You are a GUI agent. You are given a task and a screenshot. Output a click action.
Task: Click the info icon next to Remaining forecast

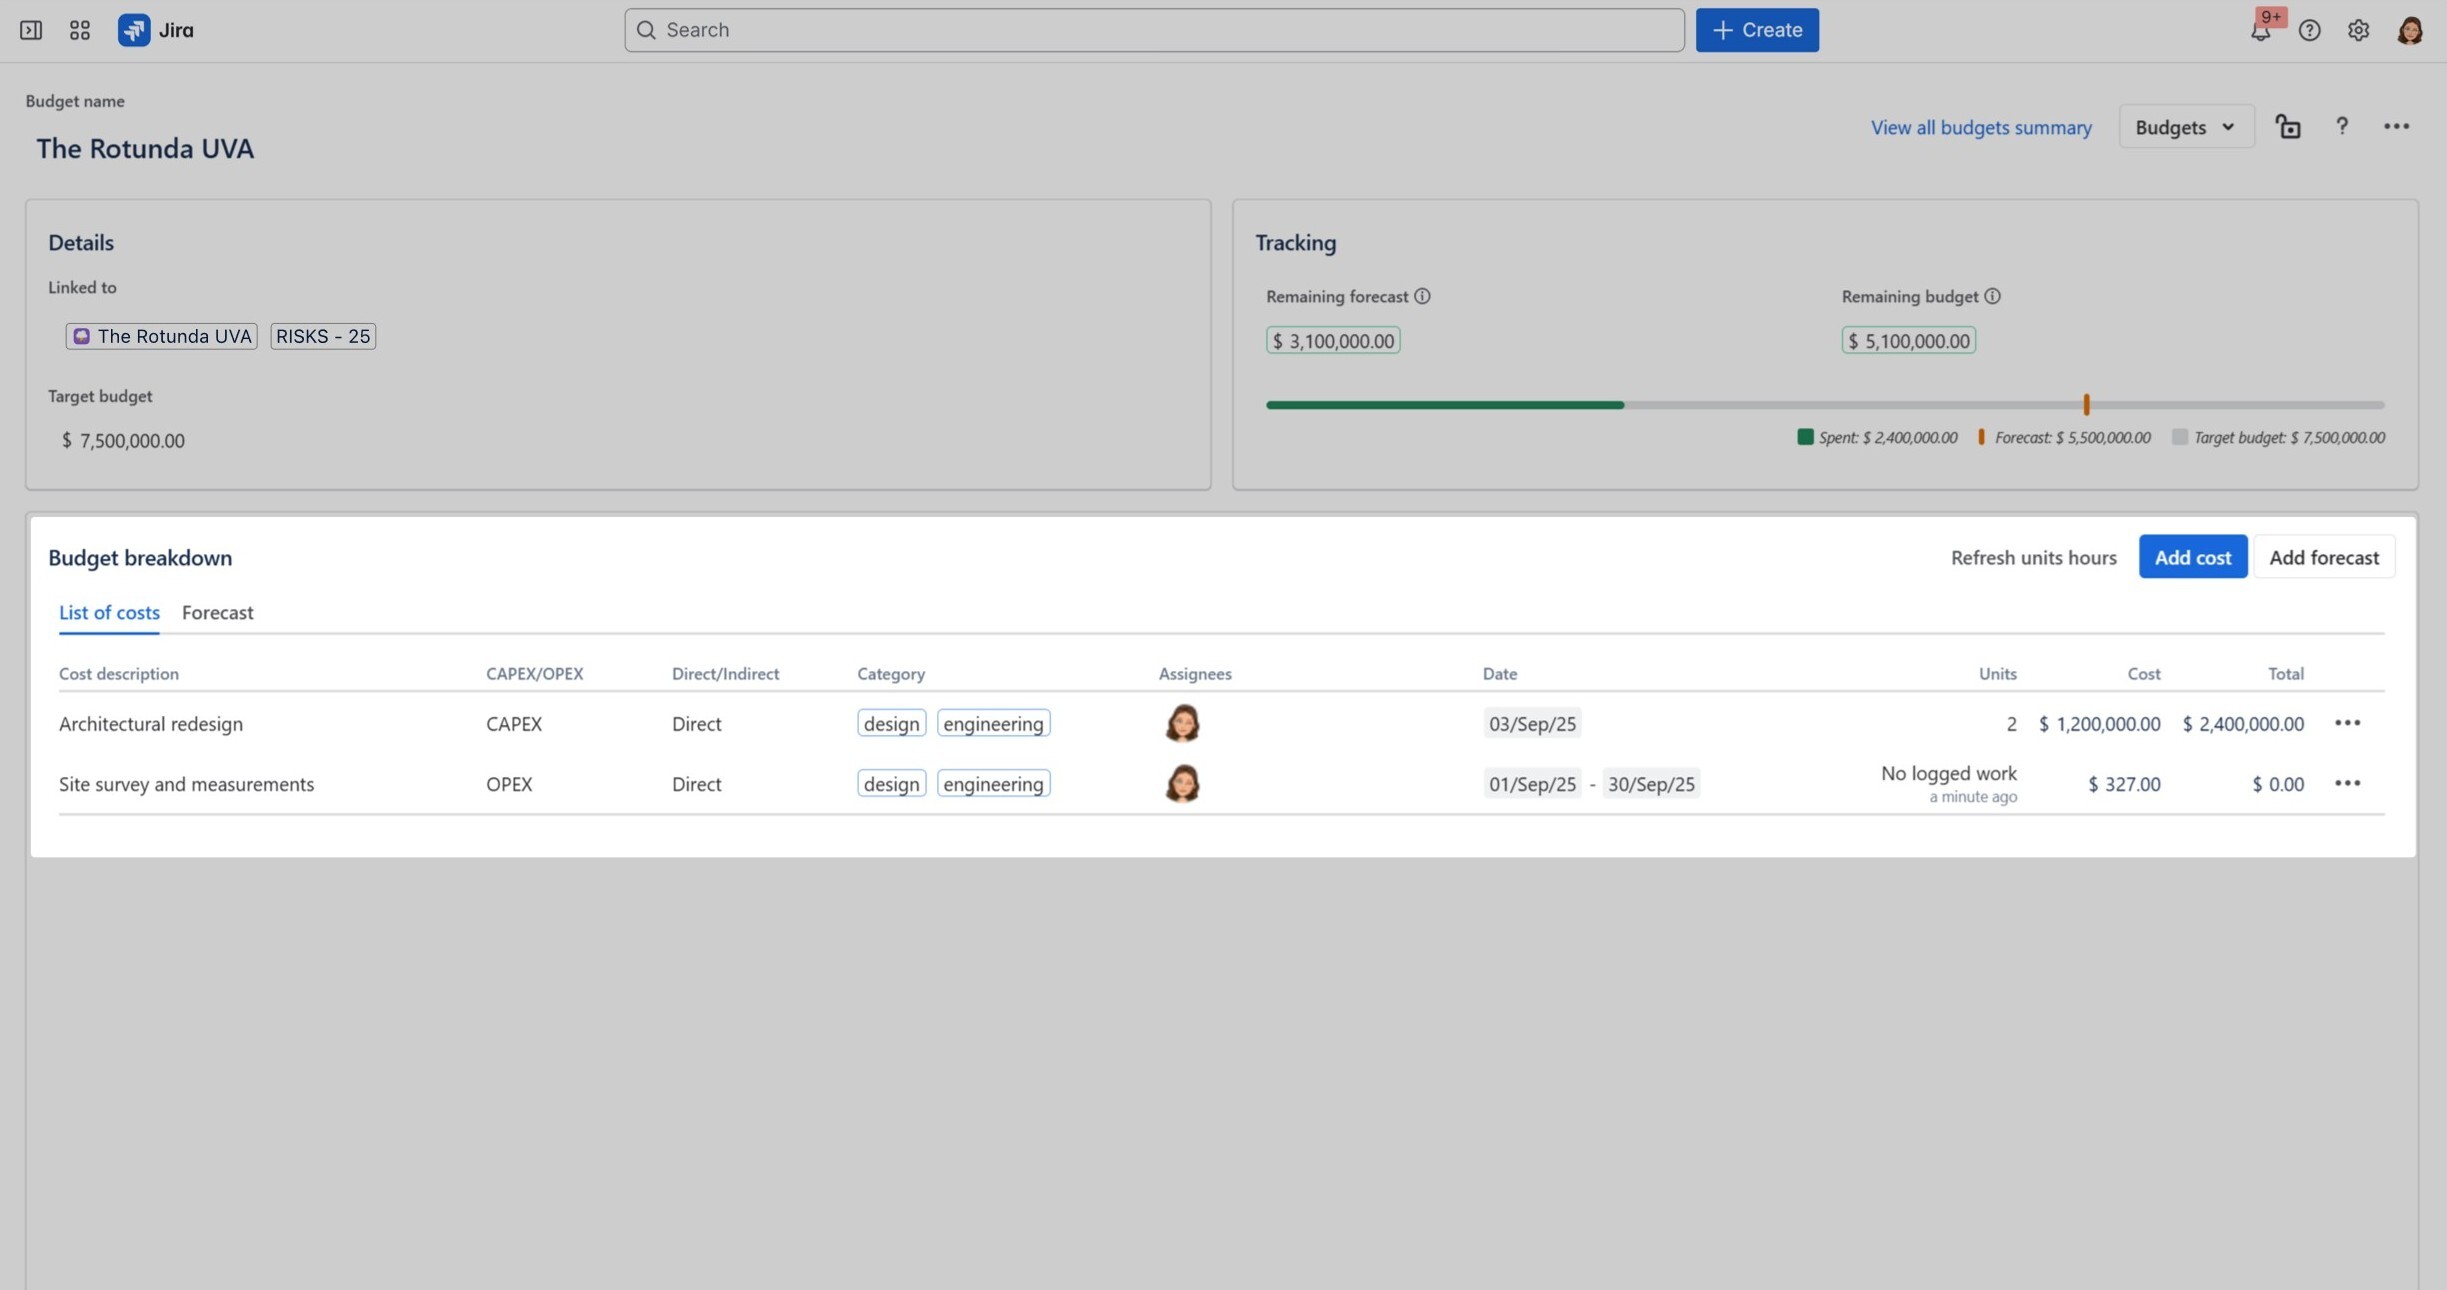click(x=1424, y=296)
